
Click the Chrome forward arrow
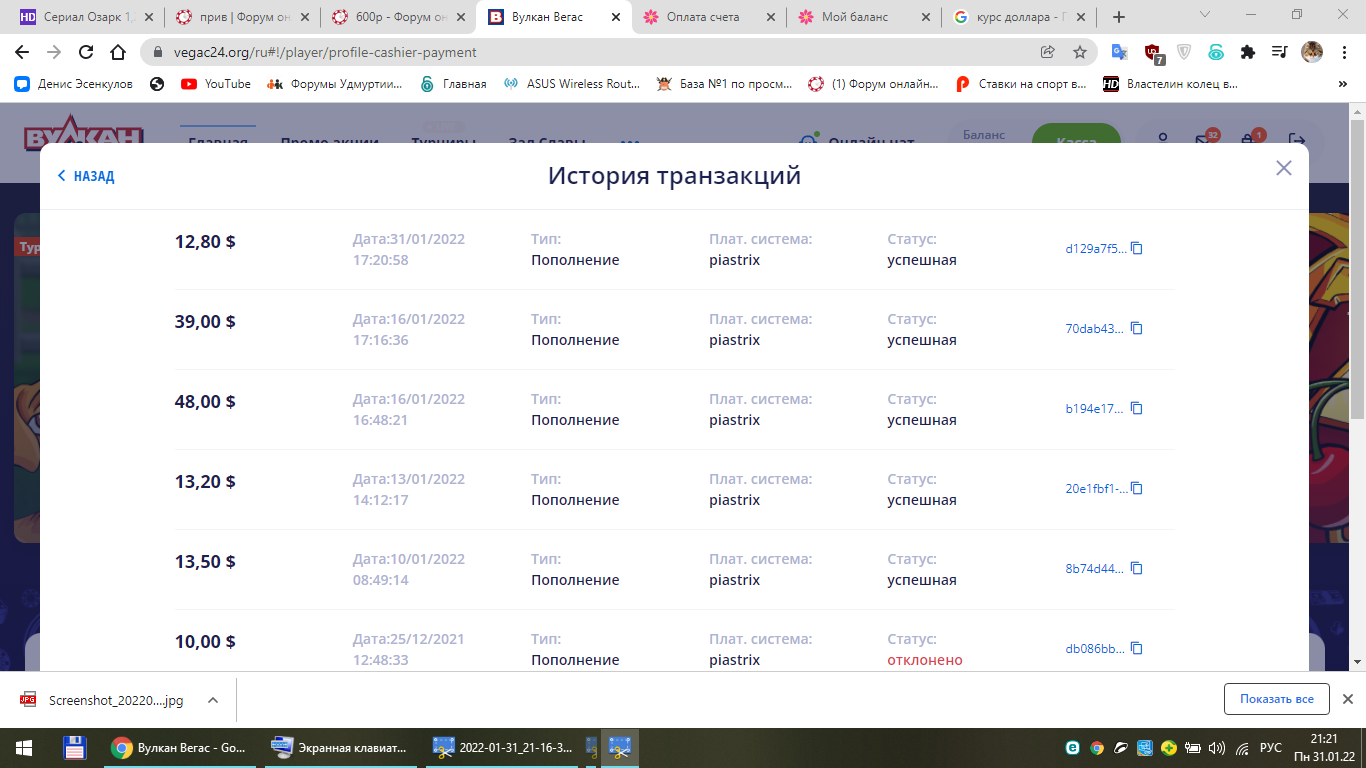[x=54, y=52]
